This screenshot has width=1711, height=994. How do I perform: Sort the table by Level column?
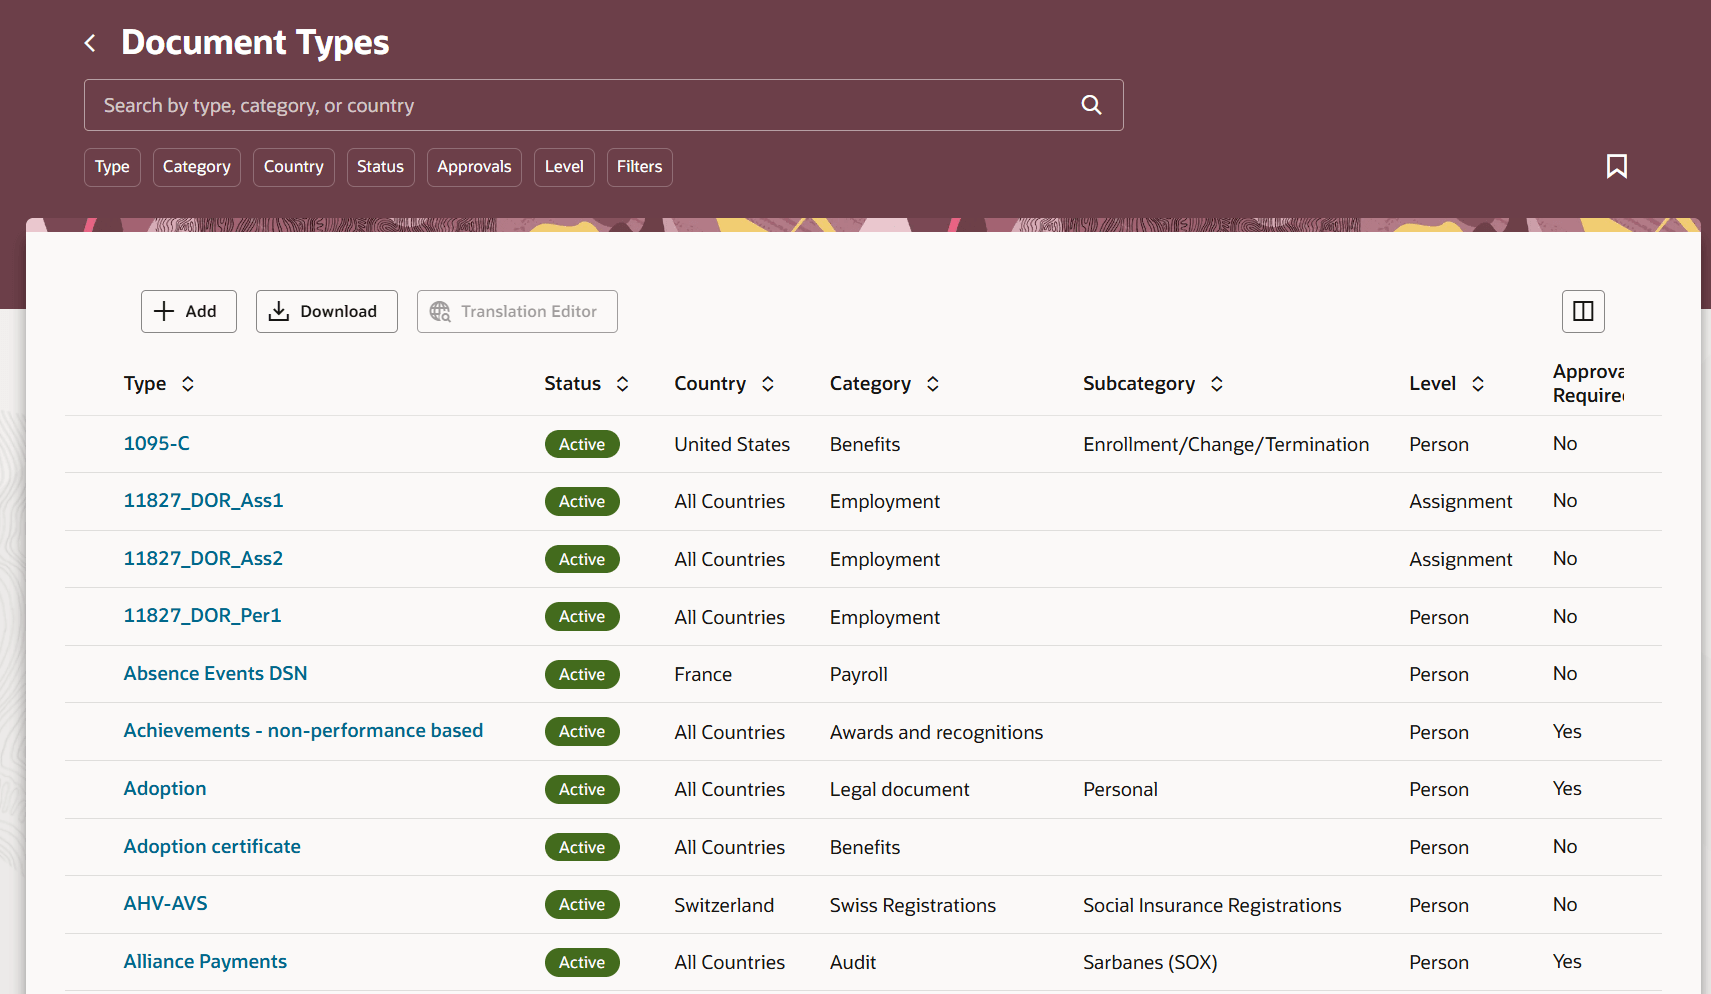pyautogui.click(x=1479, y=383)
